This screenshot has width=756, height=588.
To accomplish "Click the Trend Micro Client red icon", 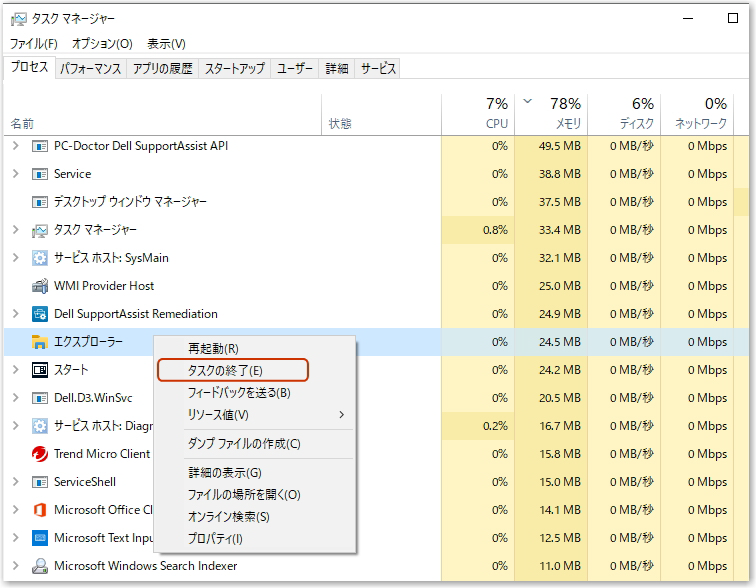I will pos(40,454).
